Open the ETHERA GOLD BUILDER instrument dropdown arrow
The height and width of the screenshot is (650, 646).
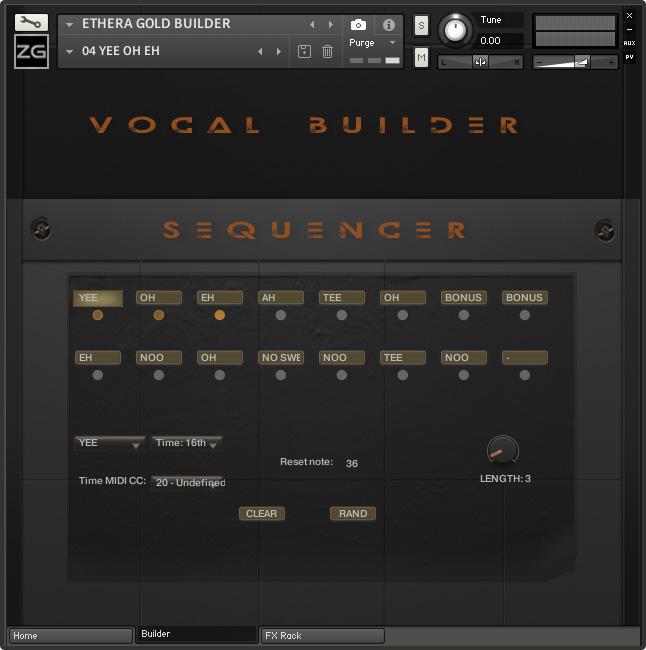point(70,25)
